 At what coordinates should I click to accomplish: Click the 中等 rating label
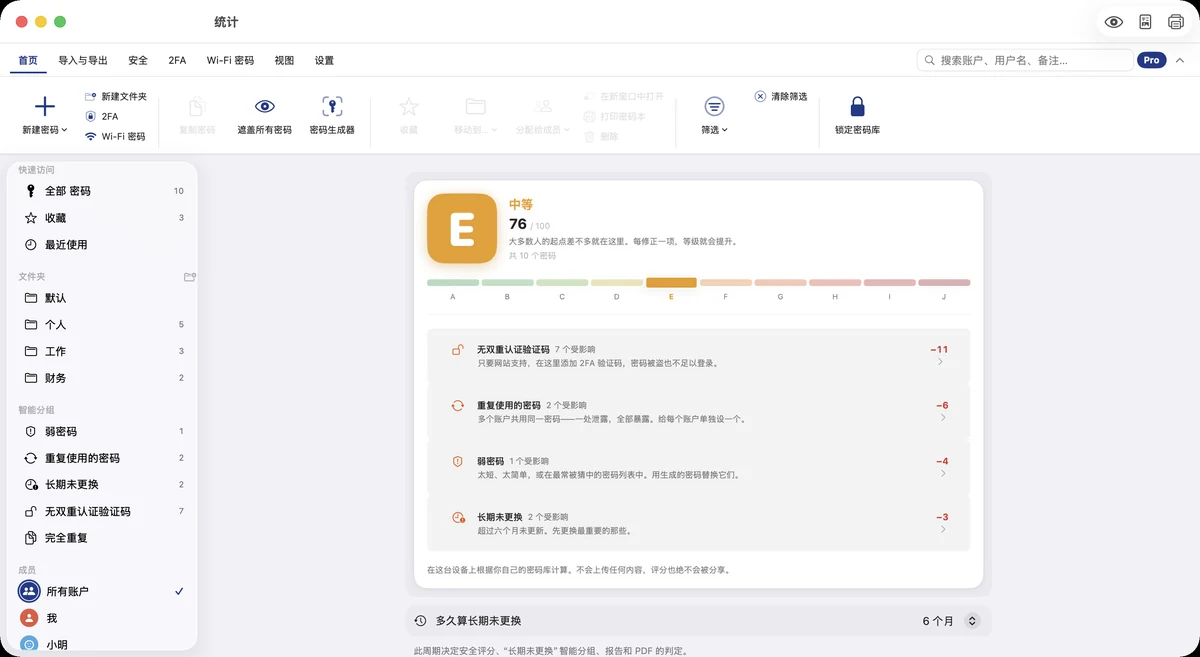(x=521, y=204)
